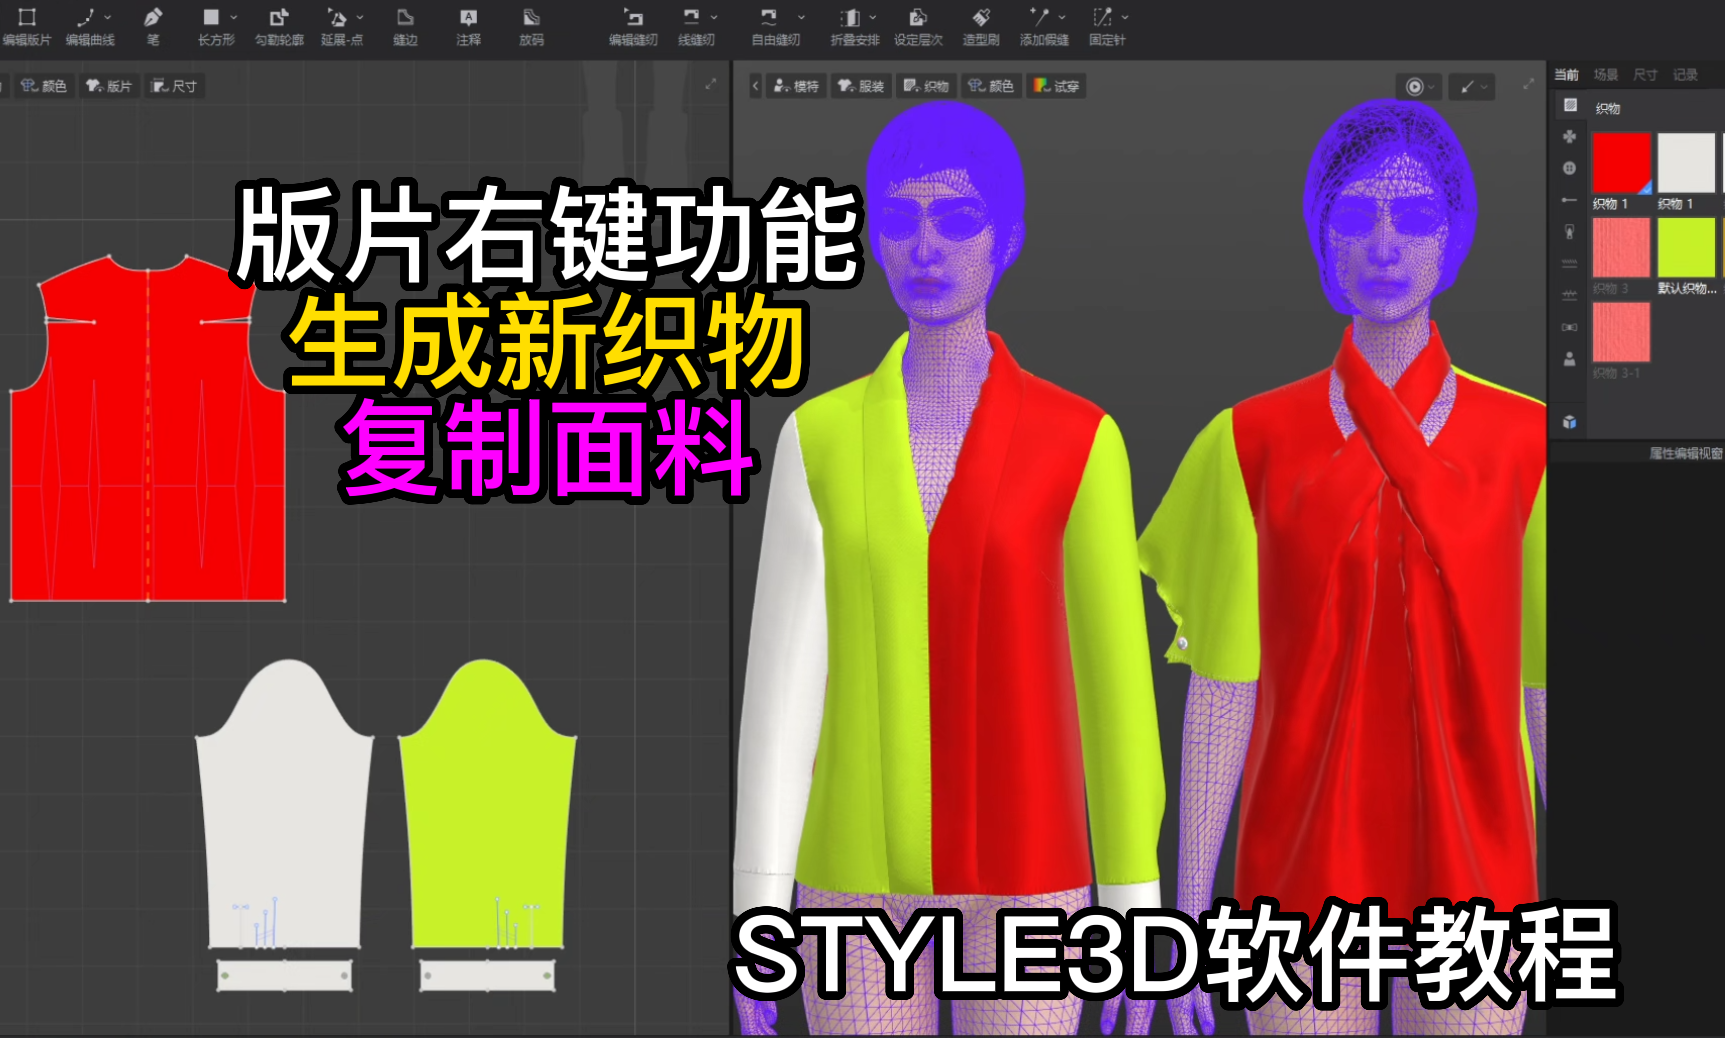Toggle 尺寸 display in 2D window
Image resolution: width=1725 pixels, height=1038 pixels.
pos(174,86)
